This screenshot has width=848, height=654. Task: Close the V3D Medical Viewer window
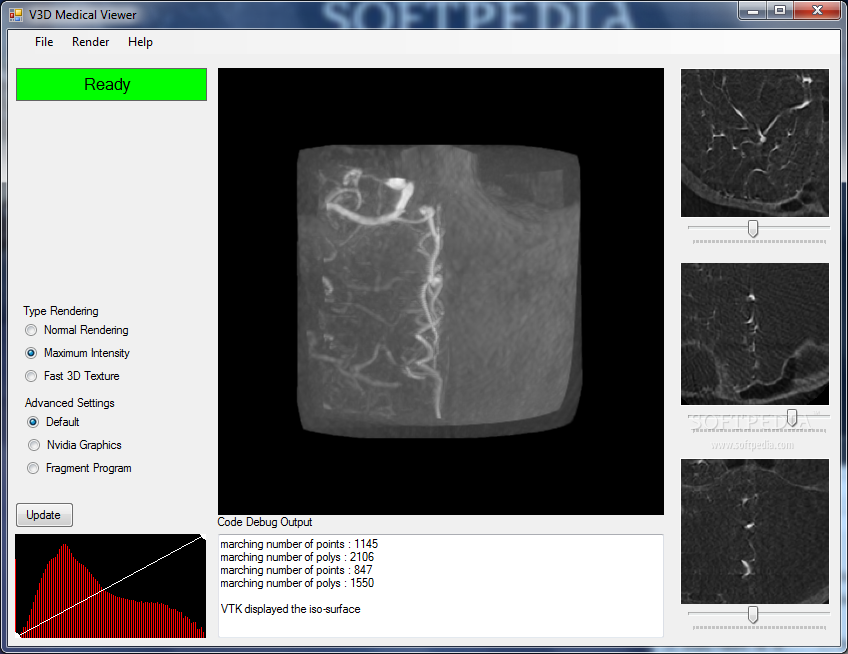817,10
